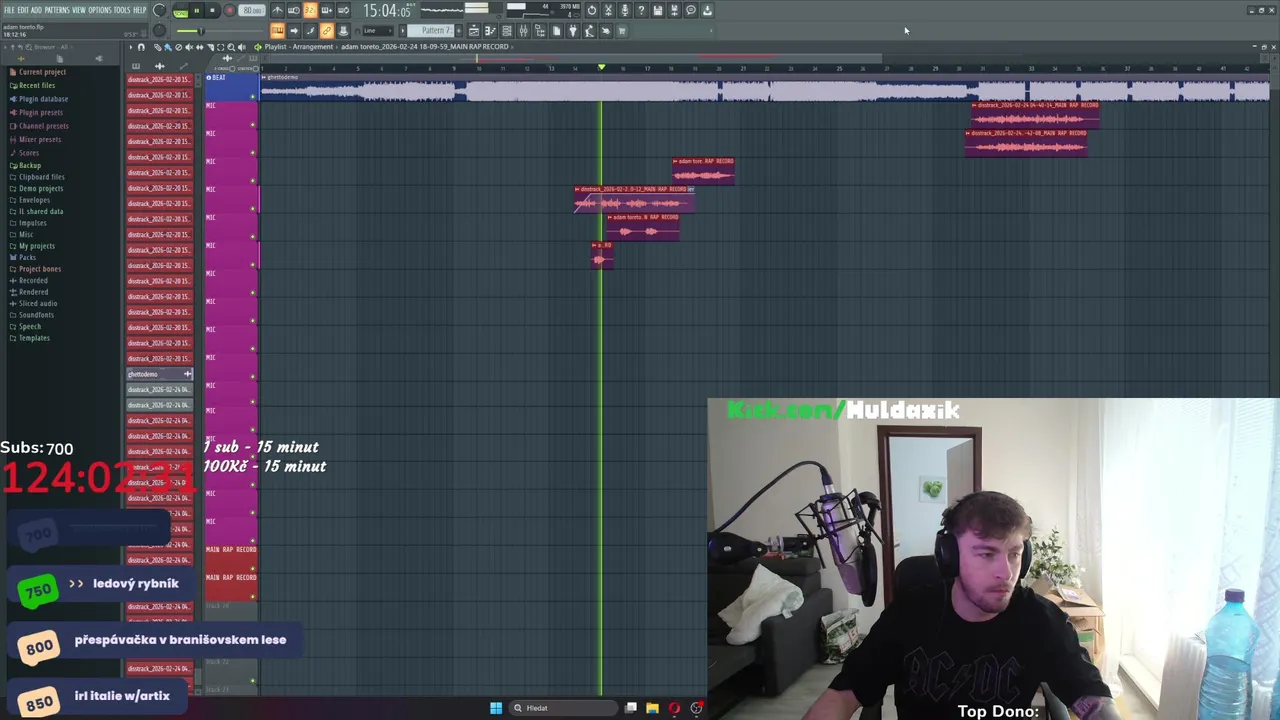Toggle the recording countdown button

point(310,10)
